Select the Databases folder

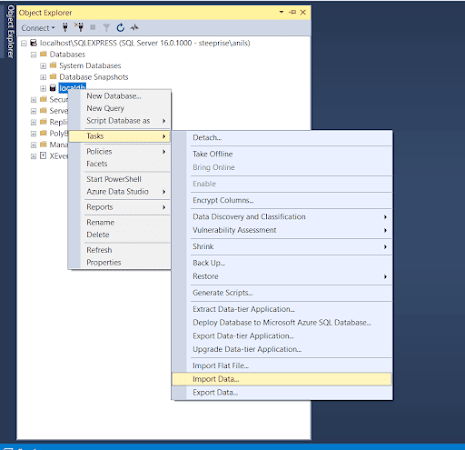67,54
